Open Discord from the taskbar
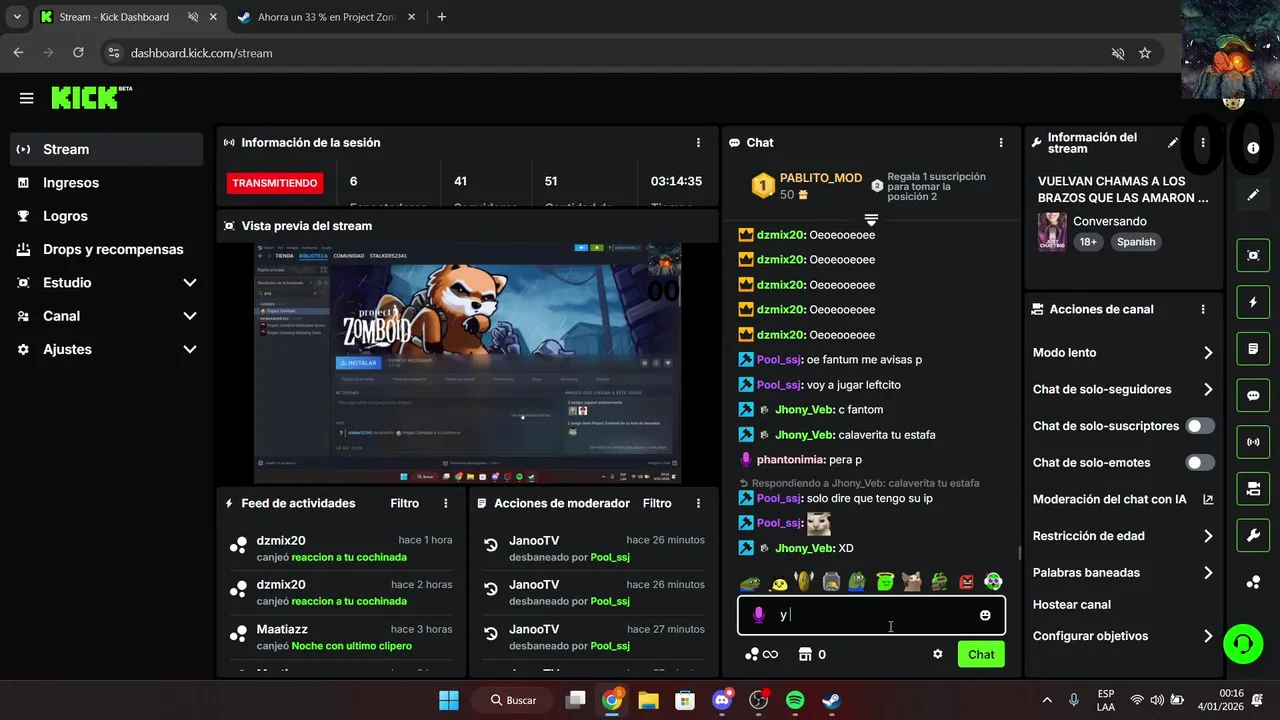This screenshot has height=720, width=1280. (x=722, y=700)
